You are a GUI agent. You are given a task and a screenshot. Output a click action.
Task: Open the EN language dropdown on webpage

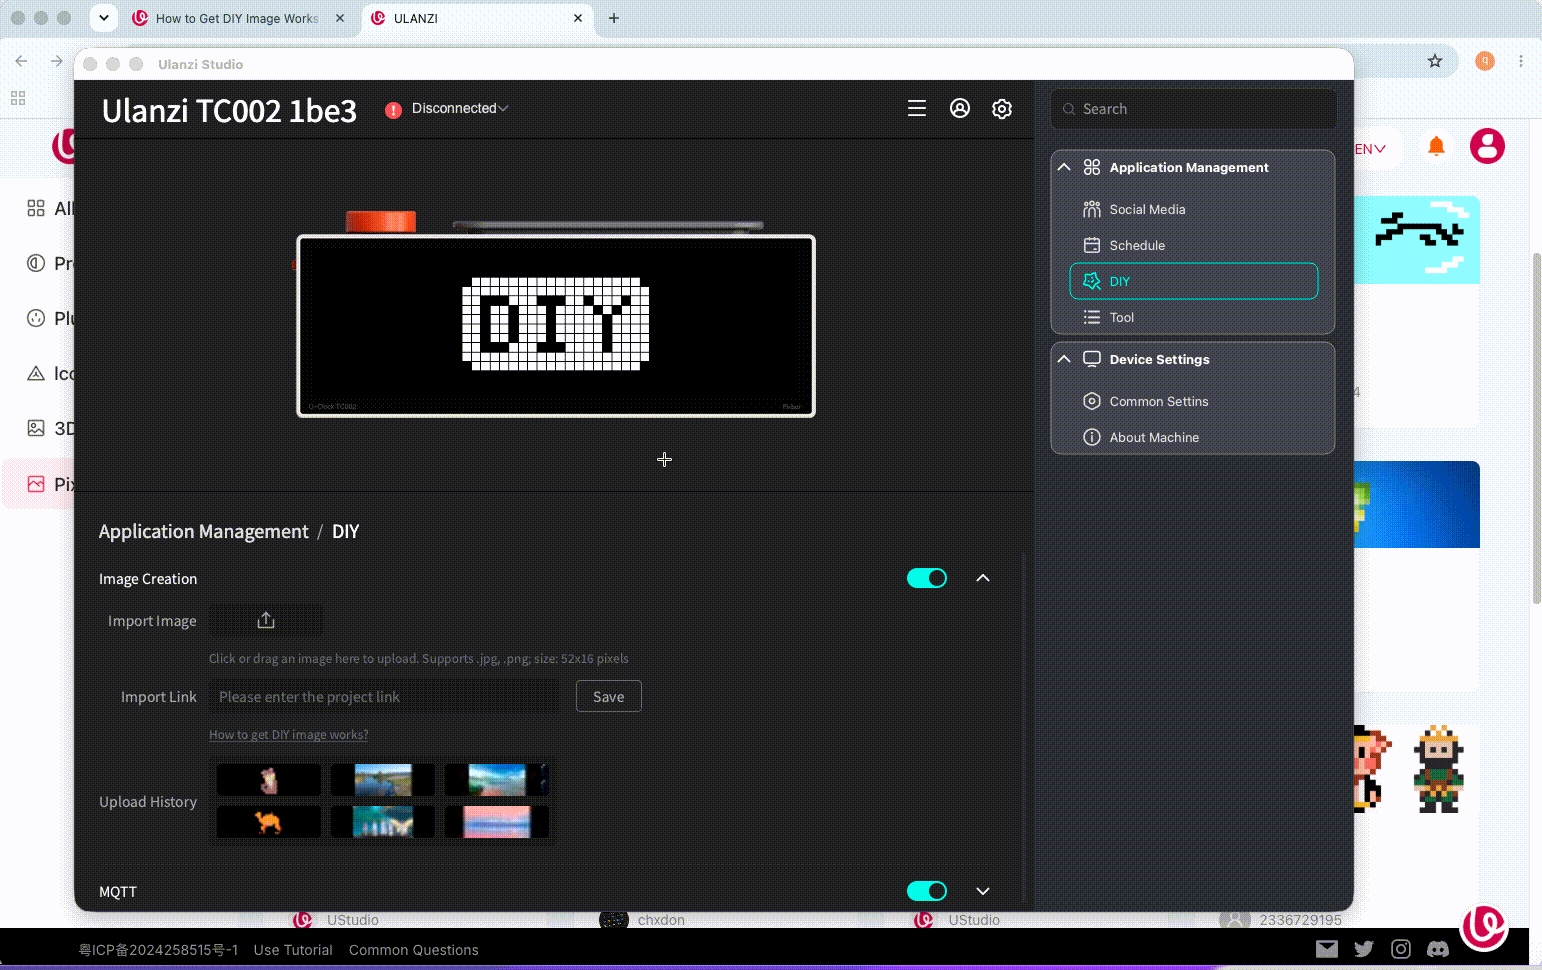point(1370,149)
